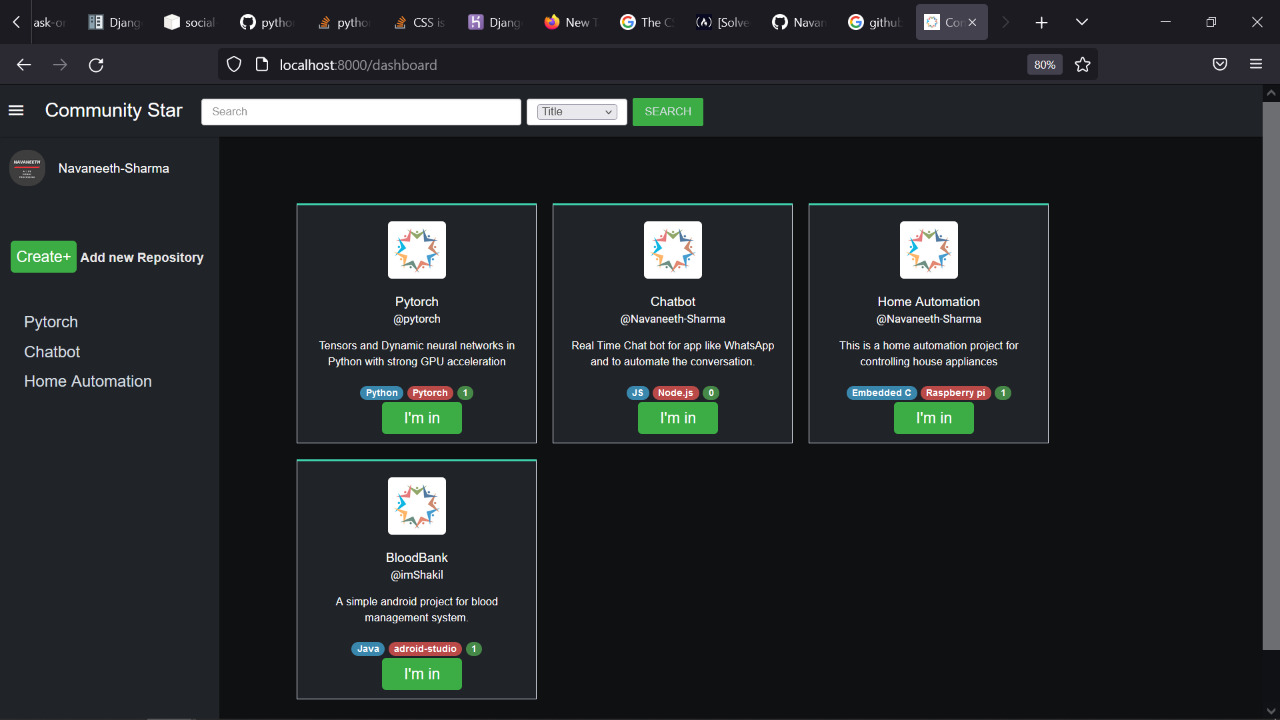Viewport: 1280px width, 720px height.
Task: Open the list-all-tabs chevron
Action: tap(1081, 21)
